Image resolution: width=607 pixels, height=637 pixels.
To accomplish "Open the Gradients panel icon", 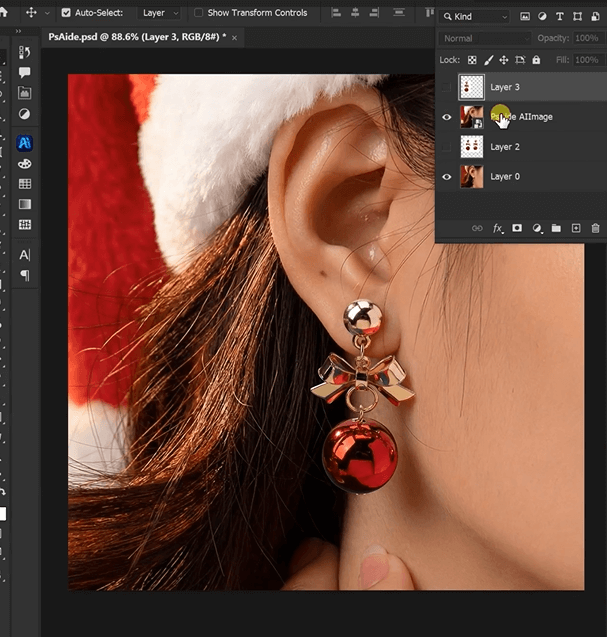I will (x=24, y=204).
